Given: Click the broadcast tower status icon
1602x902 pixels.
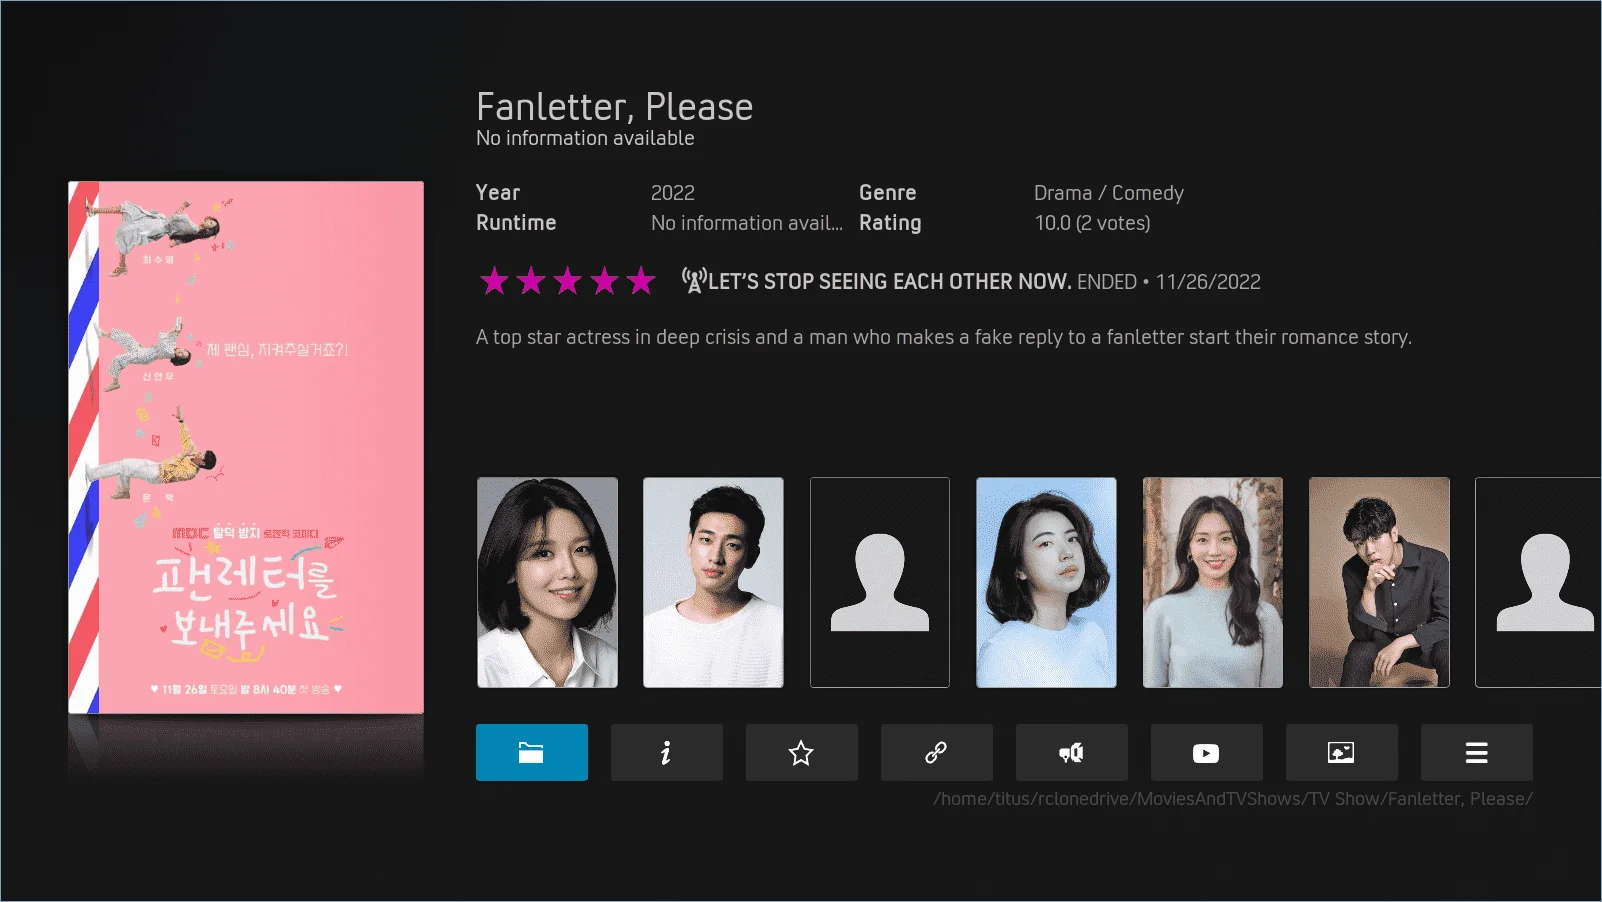Looking at the screenshot, I should (x=694, y=280).
